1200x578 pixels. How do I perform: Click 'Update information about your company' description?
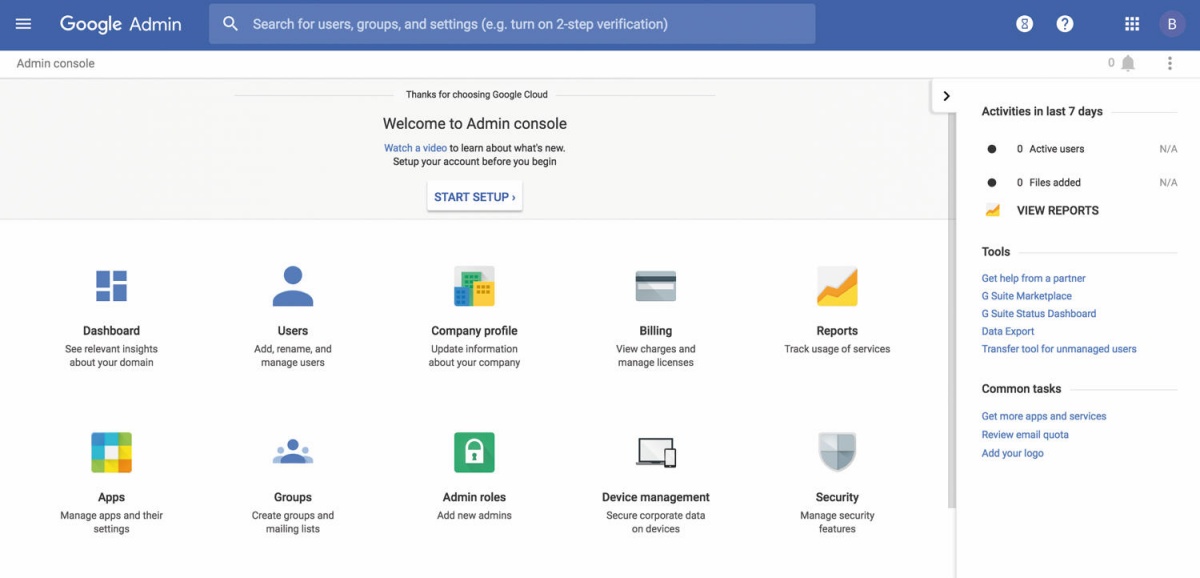click(474, 356)
